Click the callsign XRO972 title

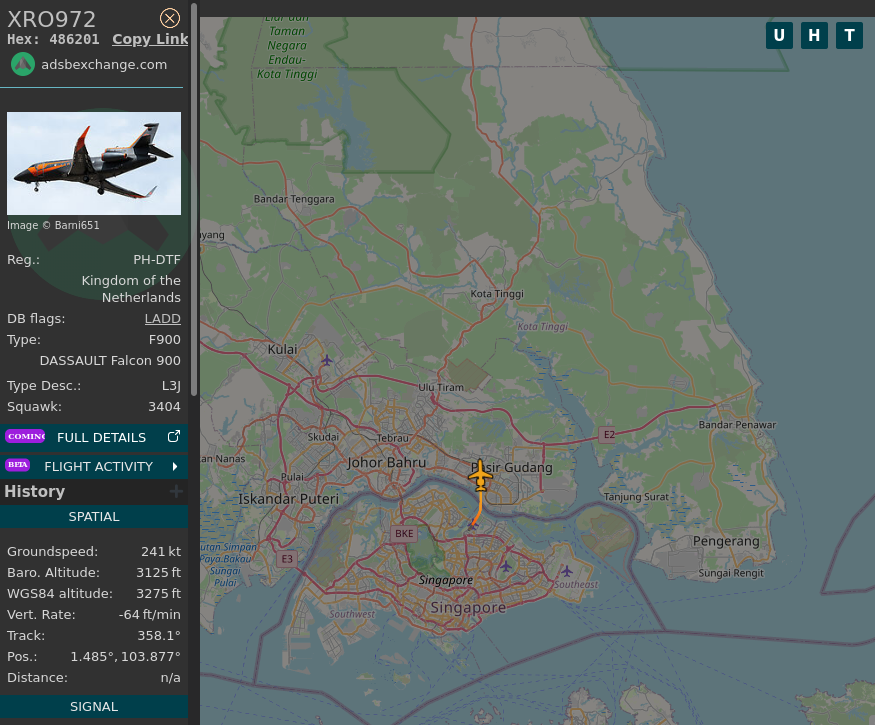pos(51,20)
